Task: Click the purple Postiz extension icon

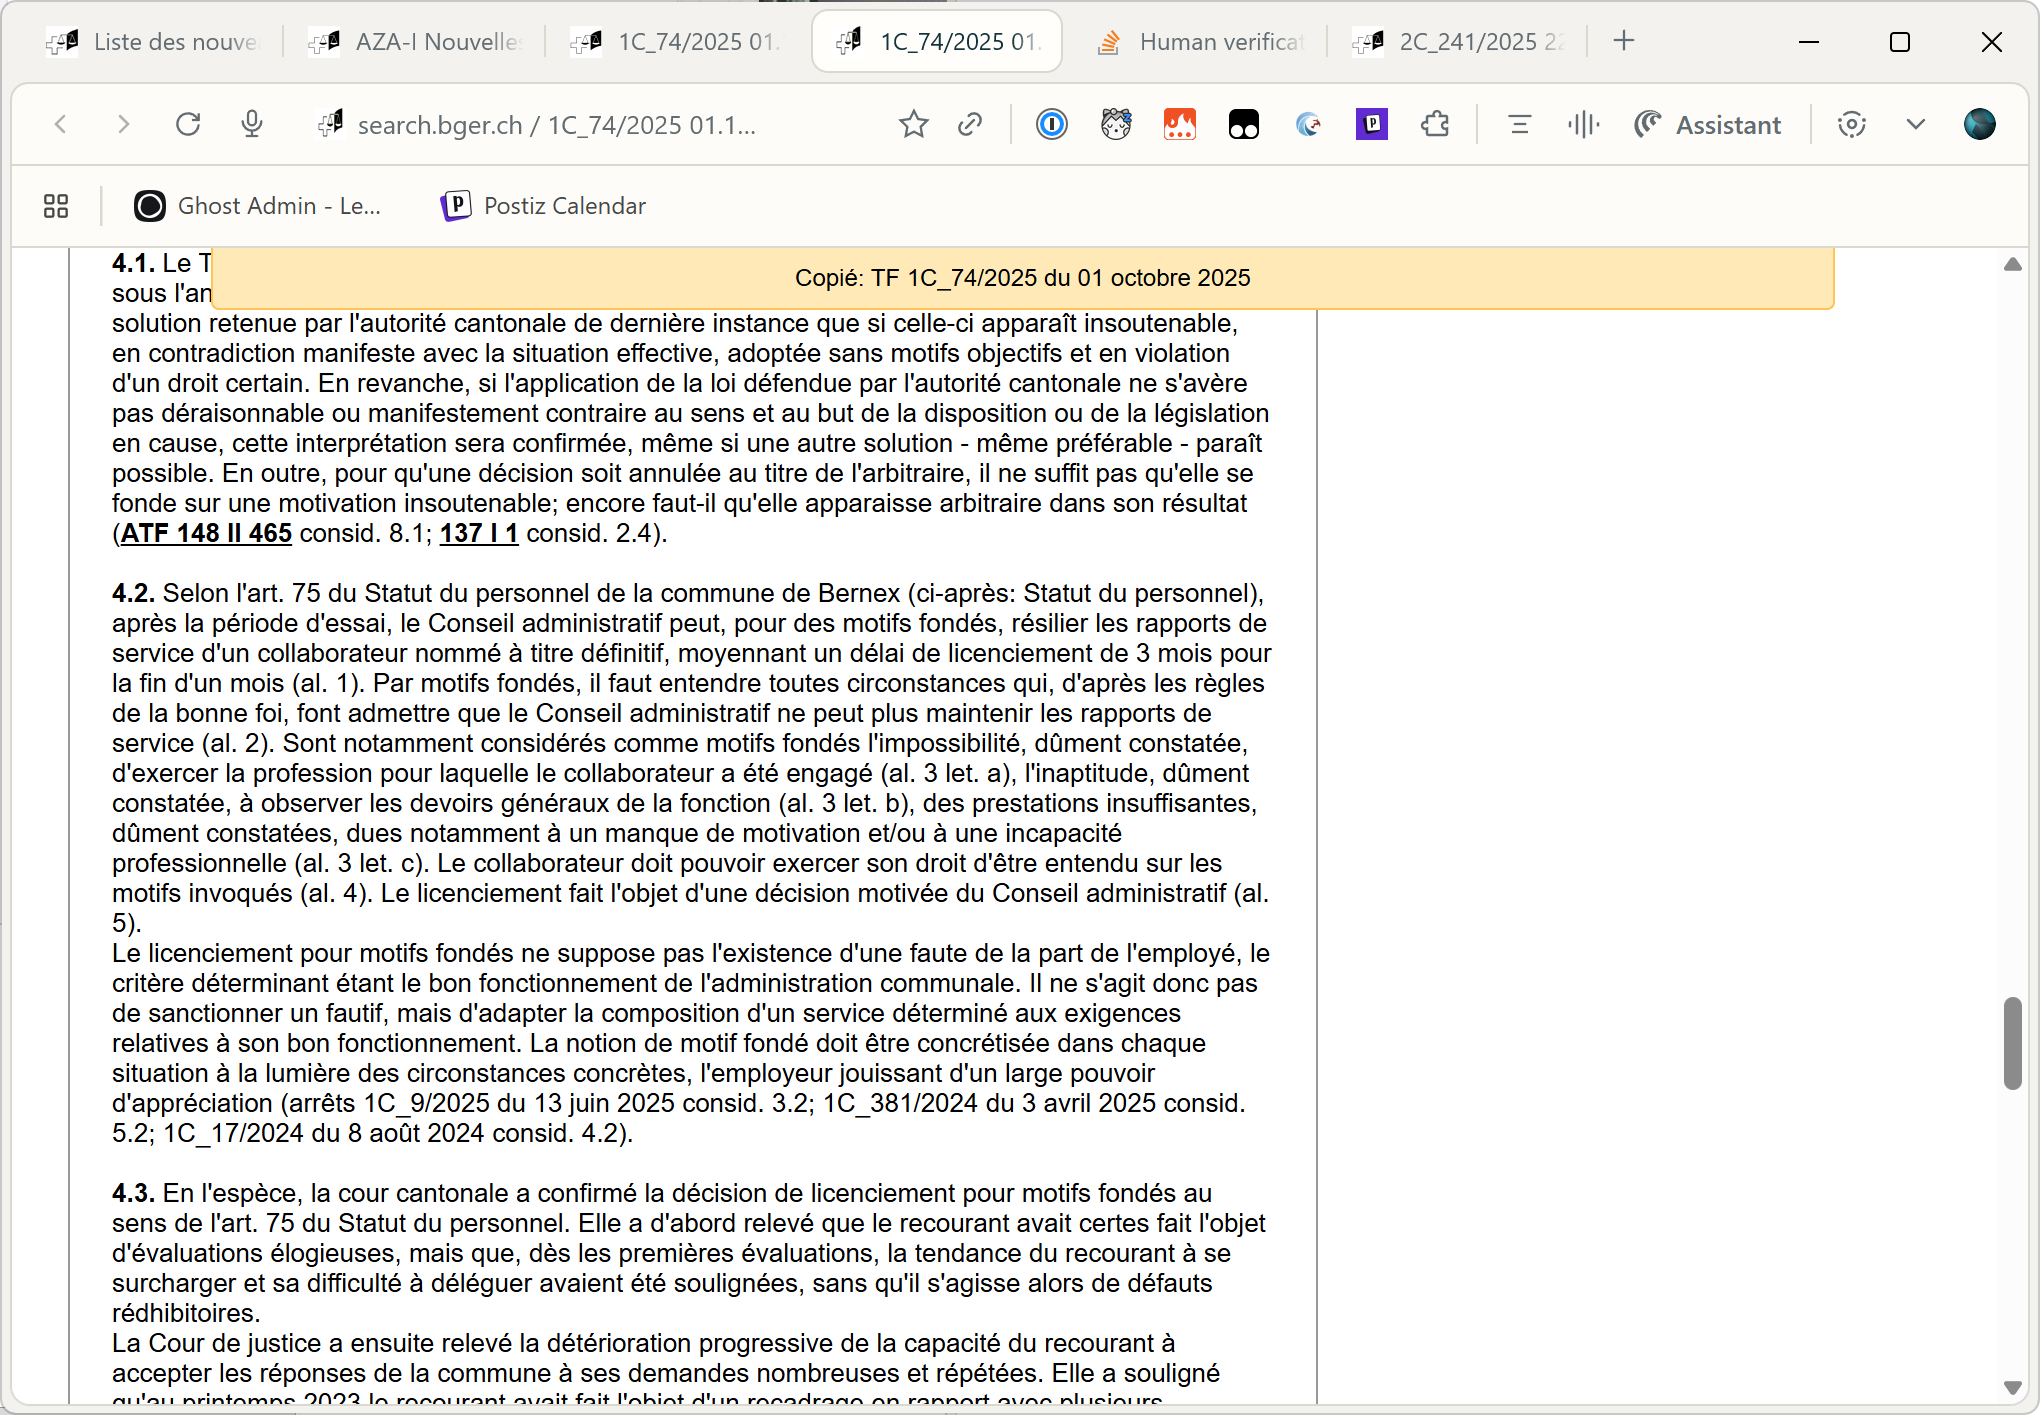Action: [1371, 125]
